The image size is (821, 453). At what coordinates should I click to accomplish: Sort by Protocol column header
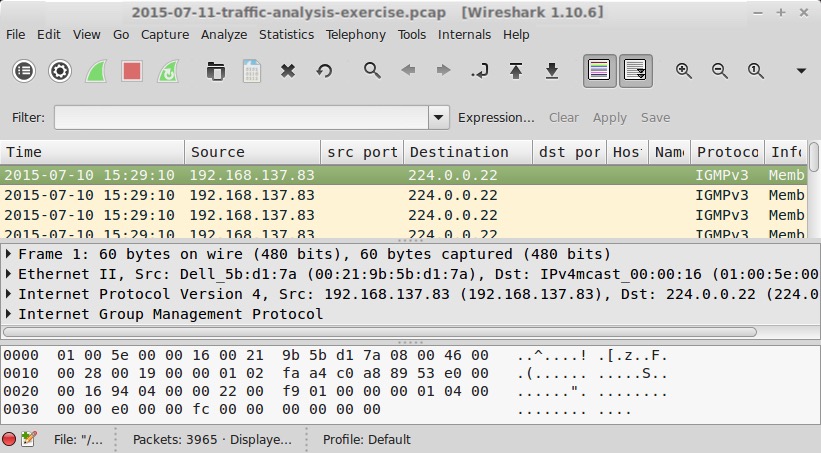[727, 152]
